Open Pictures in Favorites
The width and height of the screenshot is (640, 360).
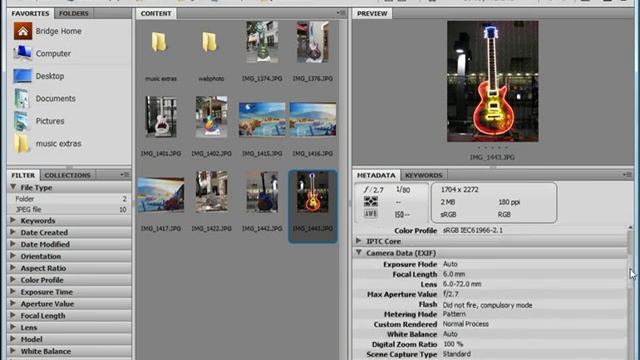point(39,121)
